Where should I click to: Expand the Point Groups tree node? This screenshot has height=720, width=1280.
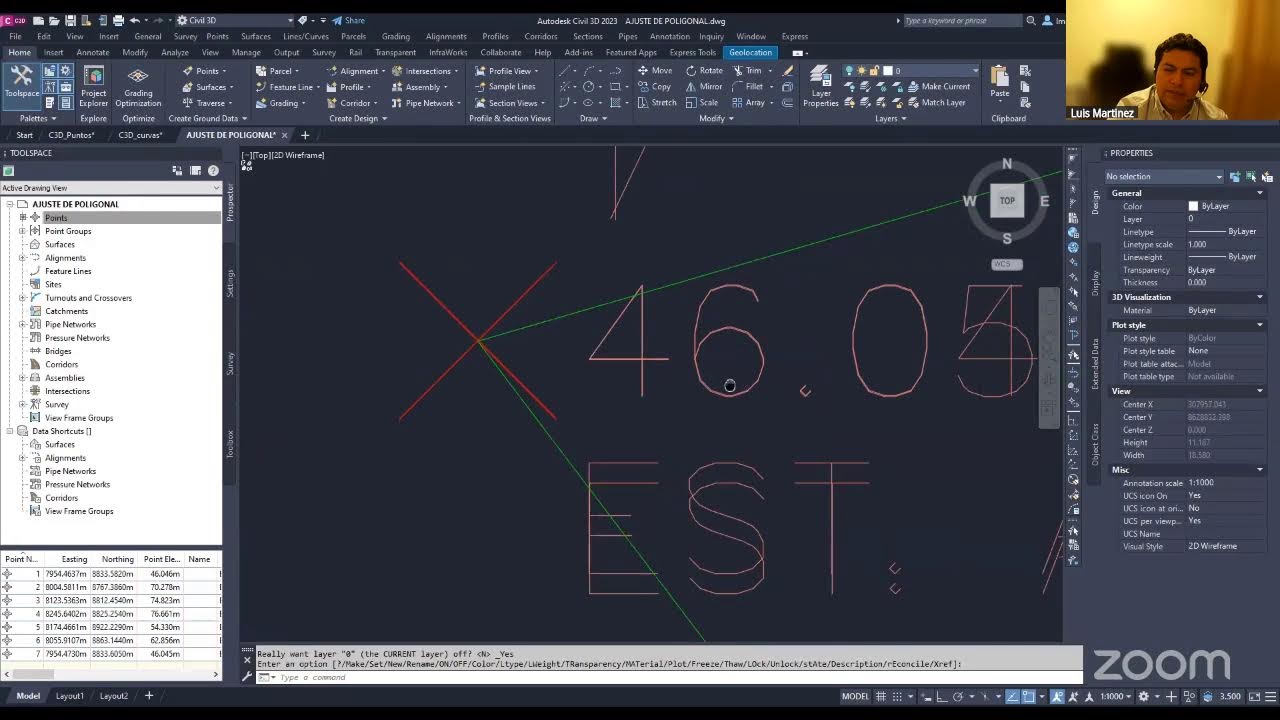(23, 231)
